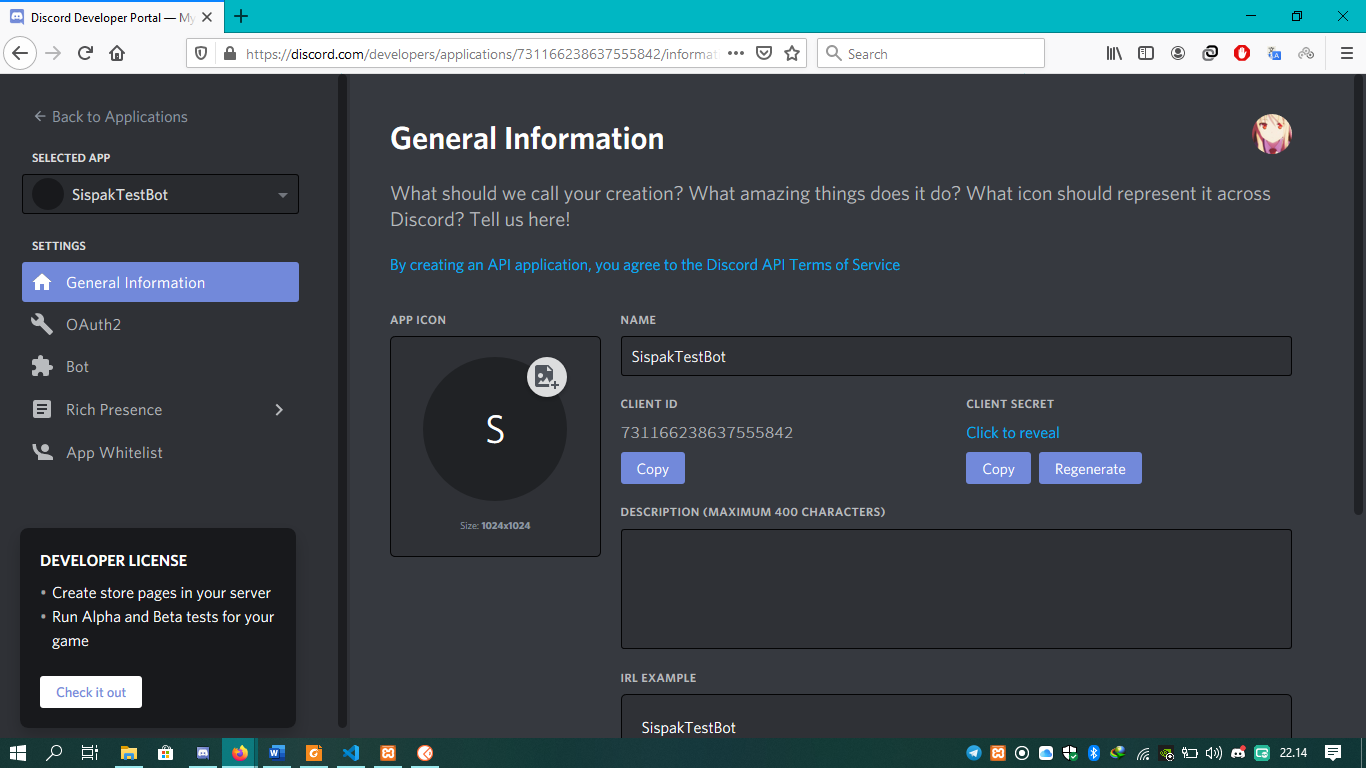Click the browser home icon
1366x768 pixels.
click(117, 54)
